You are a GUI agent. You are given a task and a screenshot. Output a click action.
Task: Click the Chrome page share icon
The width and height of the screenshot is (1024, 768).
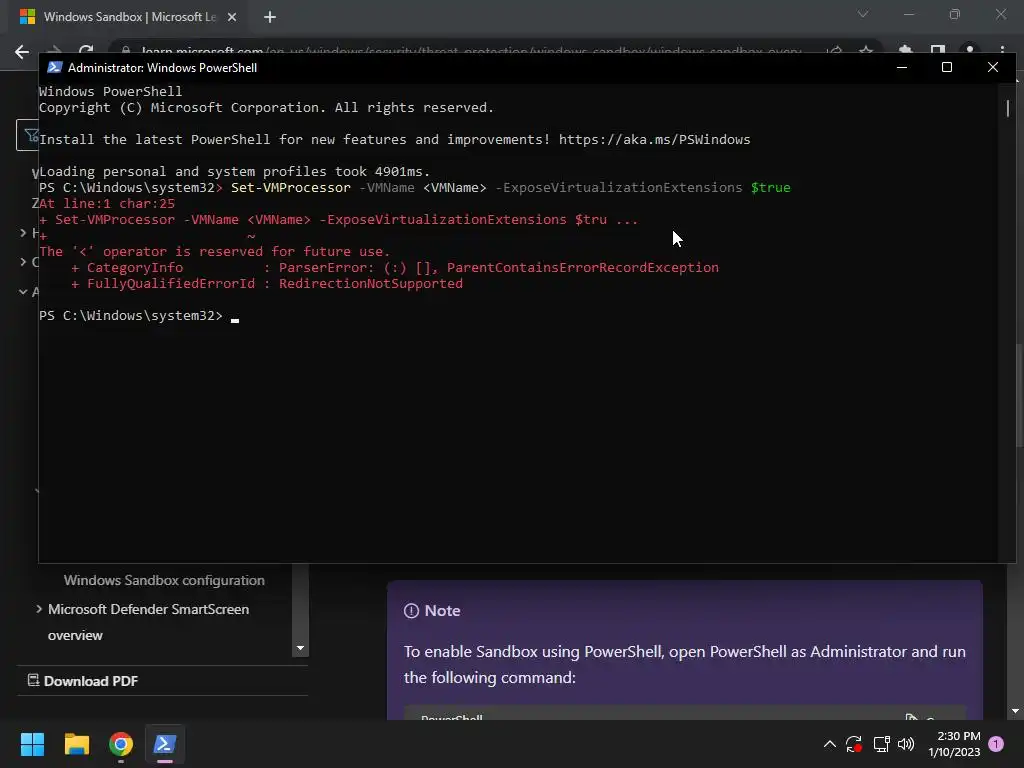[834, 51]
